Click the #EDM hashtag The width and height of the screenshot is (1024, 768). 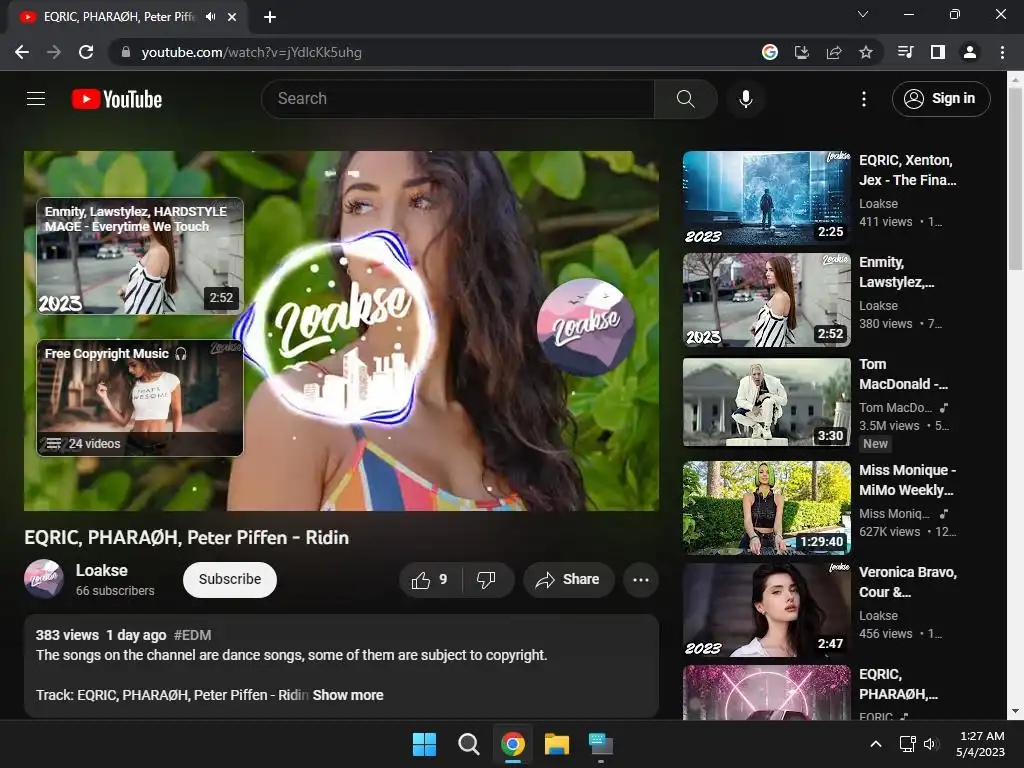pos(192,635)
